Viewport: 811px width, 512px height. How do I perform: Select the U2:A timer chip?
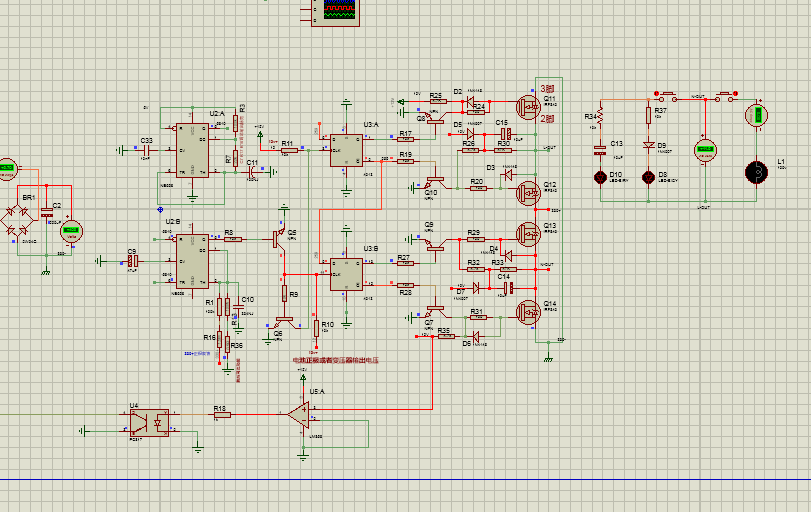coord(192,150)
